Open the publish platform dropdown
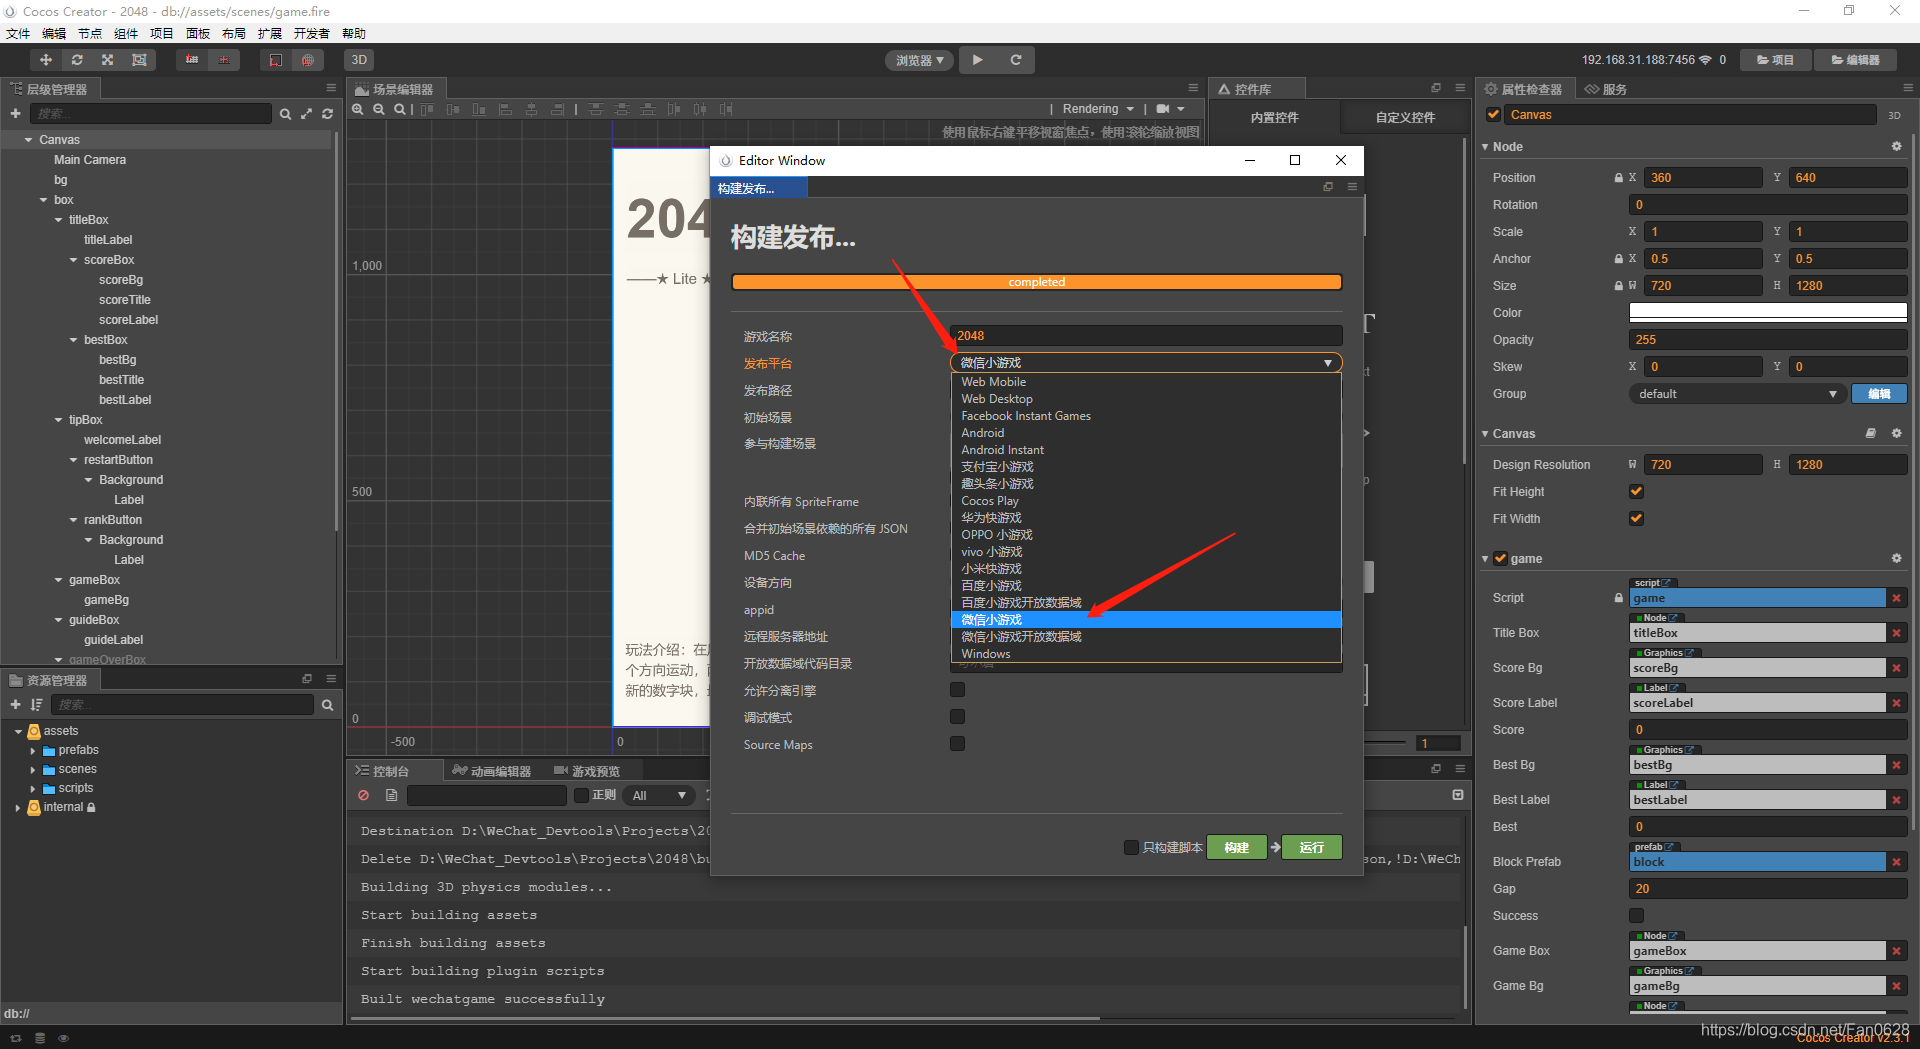This screenshot has width=1920, height=1049. [1145, 363]
